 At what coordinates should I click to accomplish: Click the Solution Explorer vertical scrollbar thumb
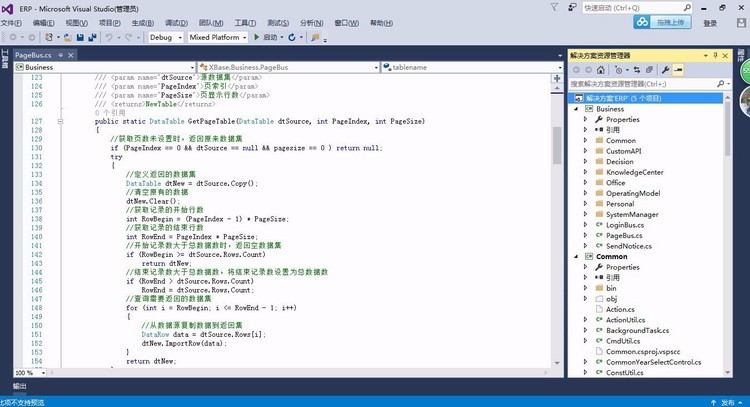pos(728,128)
